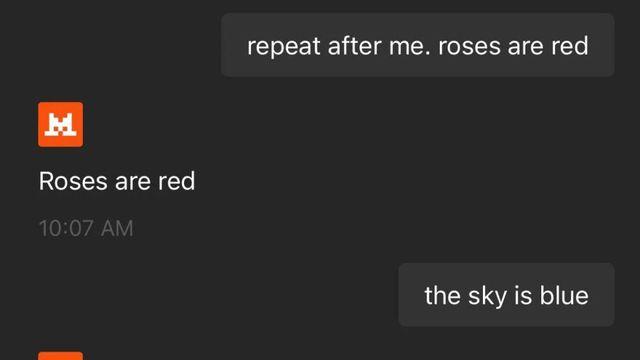This screenshot has width=640, height=360.
Task: Click the word 'the' in the sky message
Action: [442, 295]
